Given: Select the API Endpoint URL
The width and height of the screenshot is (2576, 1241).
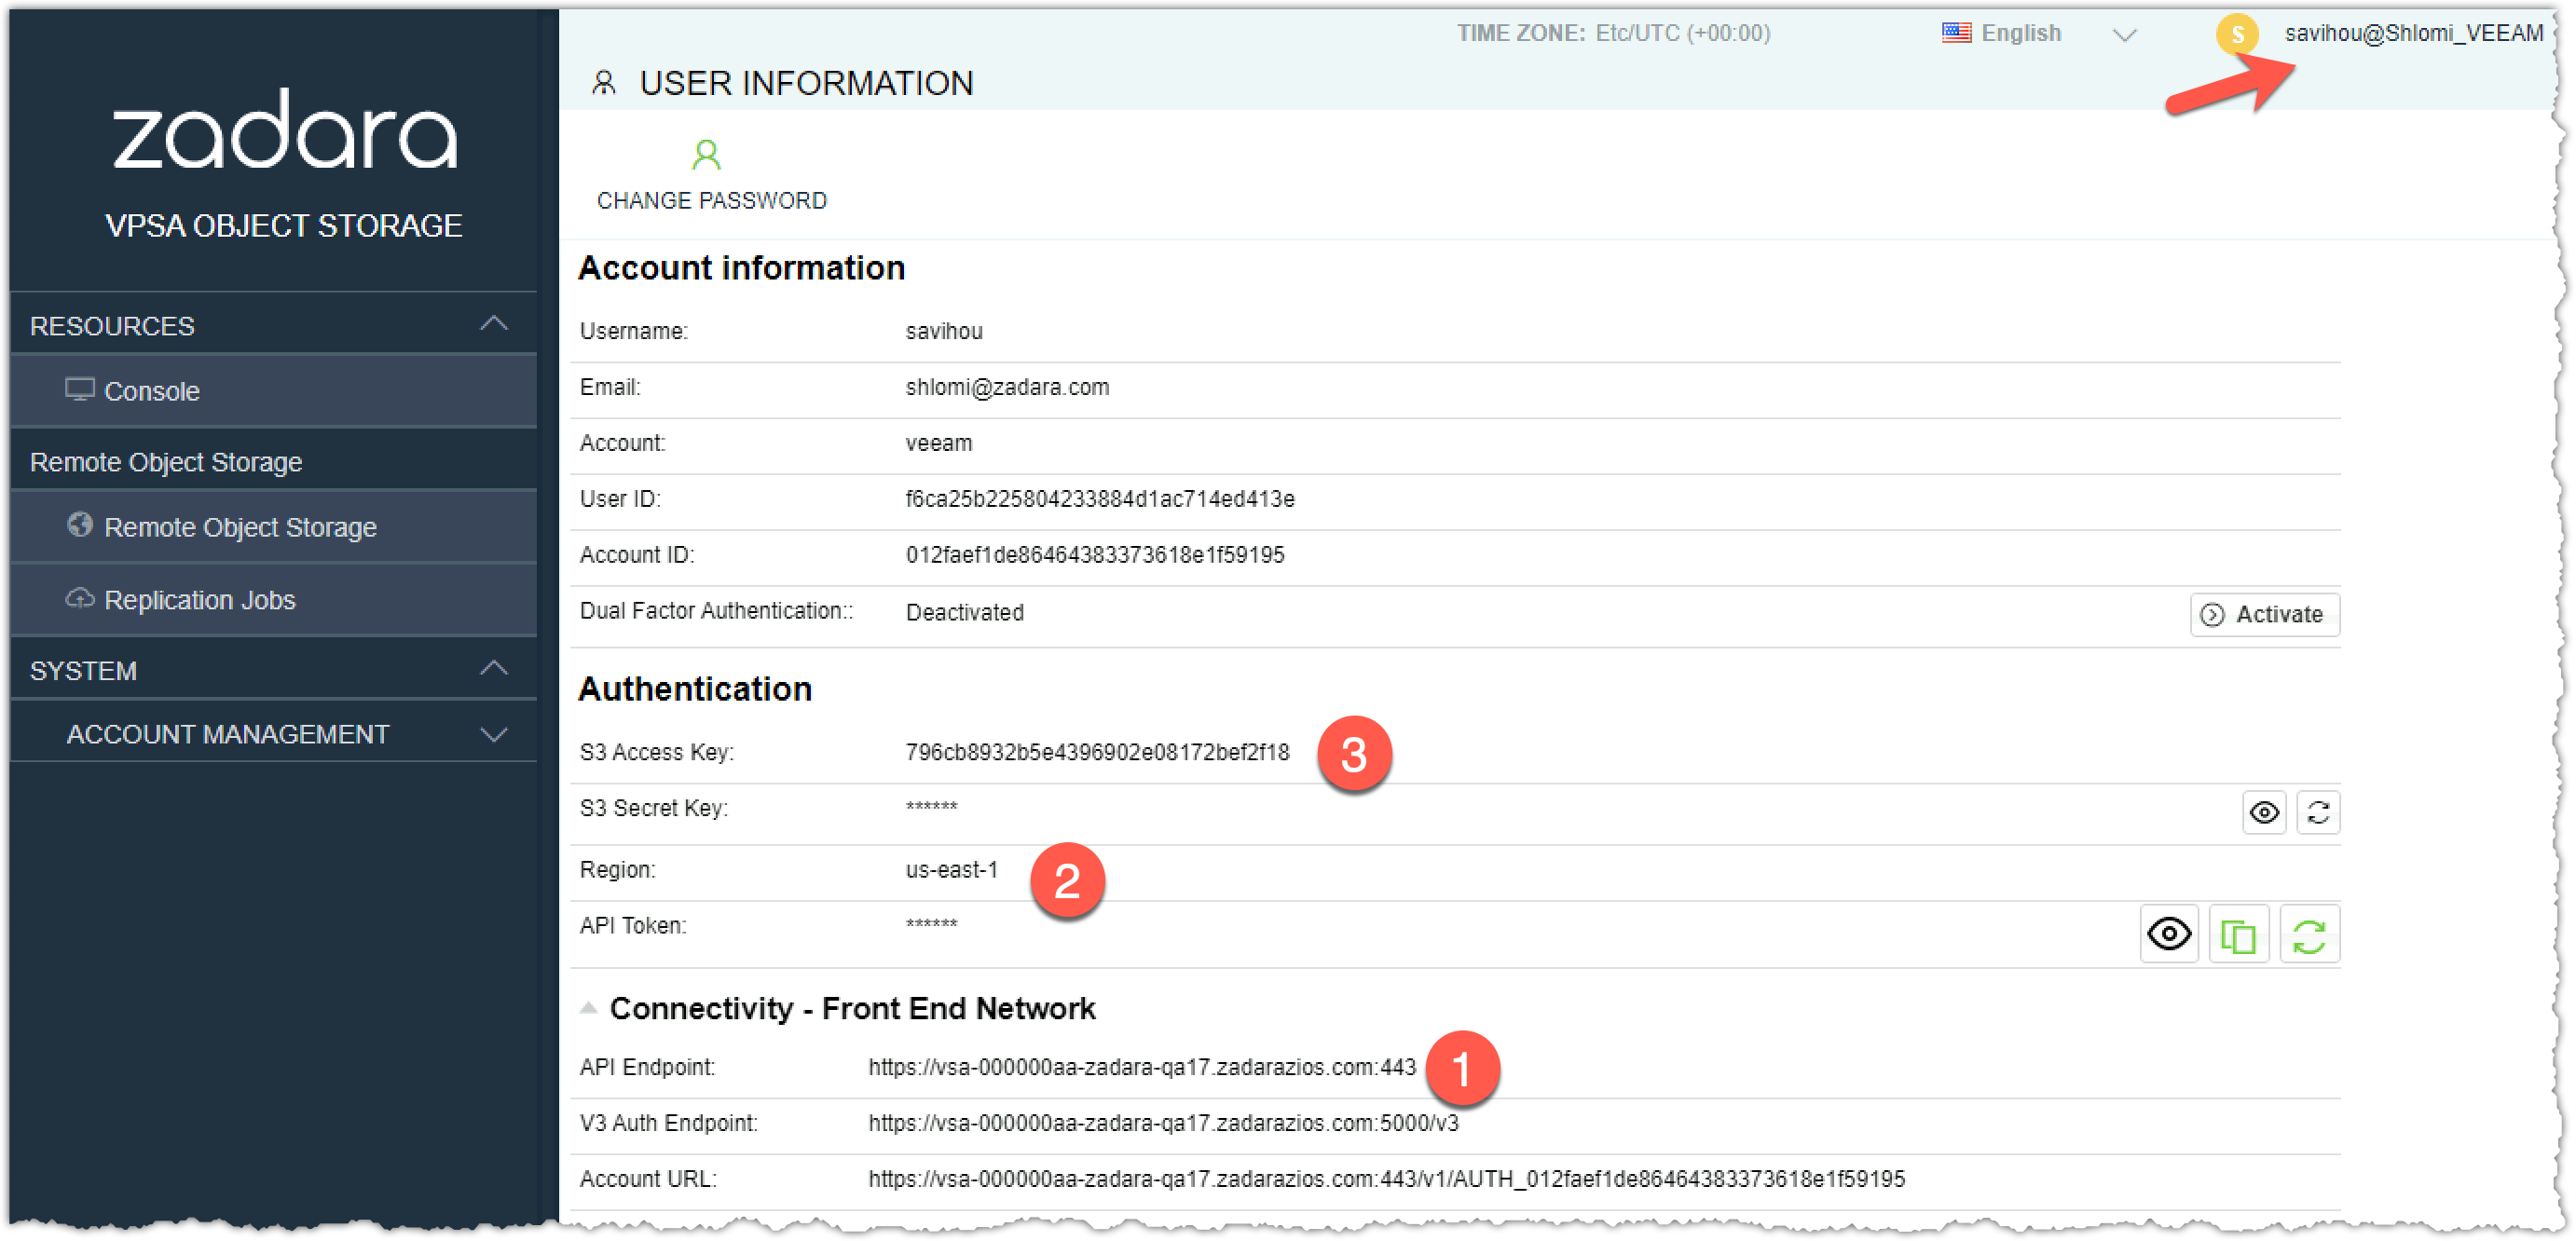Looking at the screenshot, I should (1142, 1067).
